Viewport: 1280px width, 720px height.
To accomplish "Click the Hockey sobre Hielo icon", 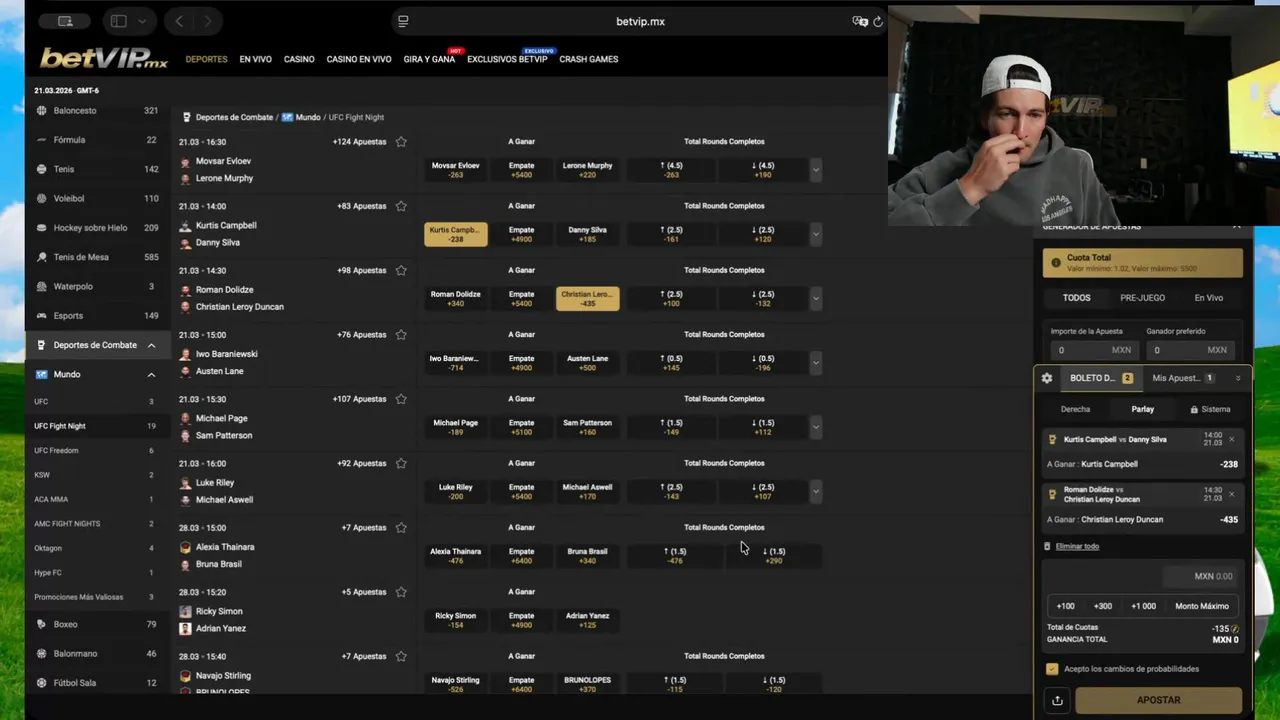I will click(x=42, y=227).
